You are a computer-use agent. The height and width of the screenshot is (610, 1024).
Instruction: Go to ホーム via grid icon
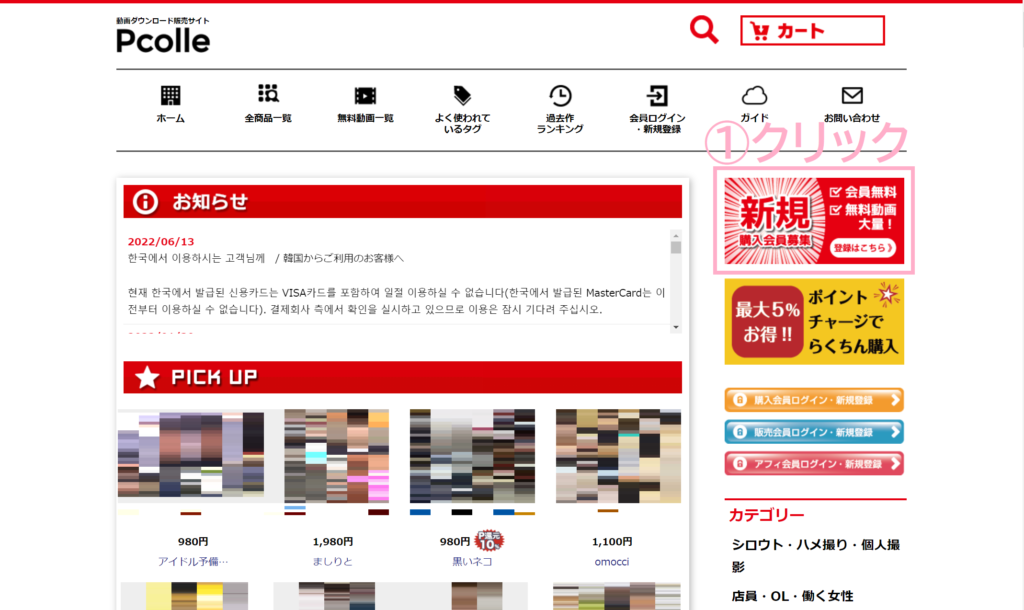coord(171,96)
